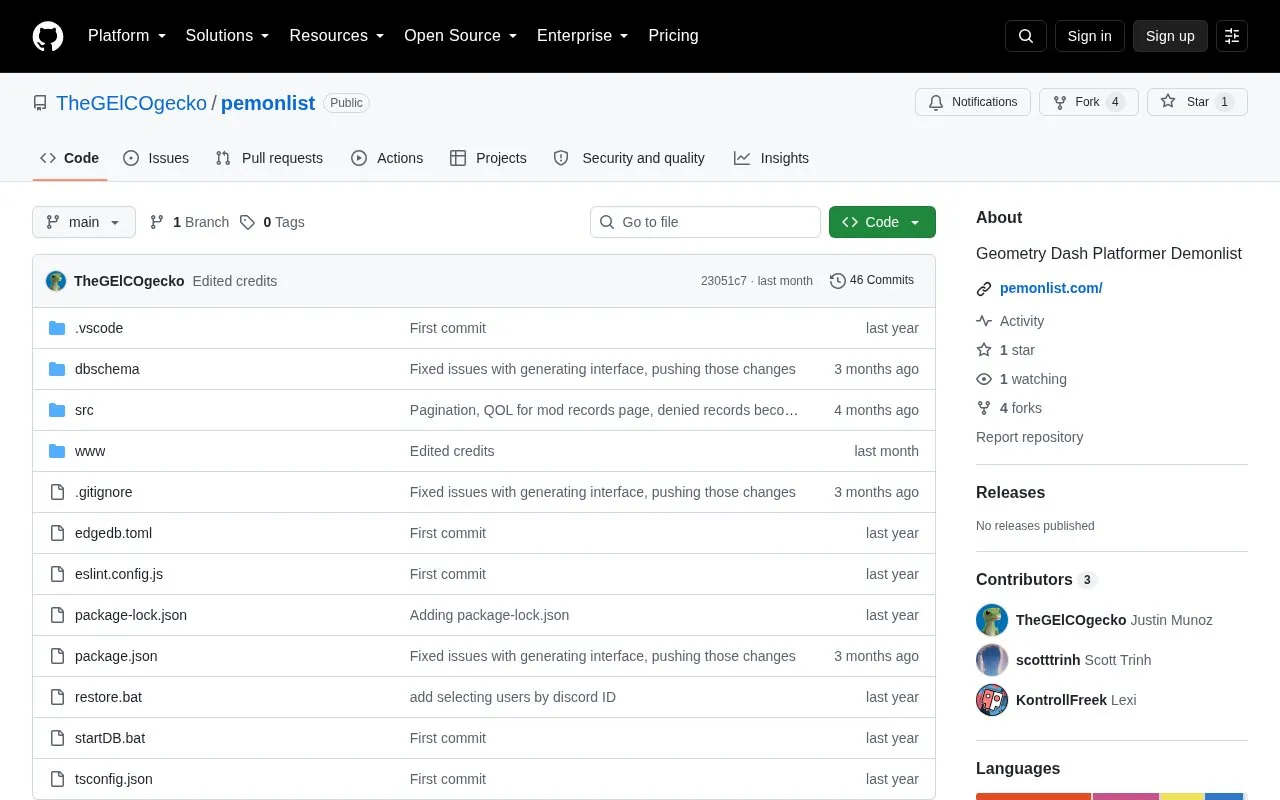
Task: Expand the Platform menu
Action: click(127, 36)
